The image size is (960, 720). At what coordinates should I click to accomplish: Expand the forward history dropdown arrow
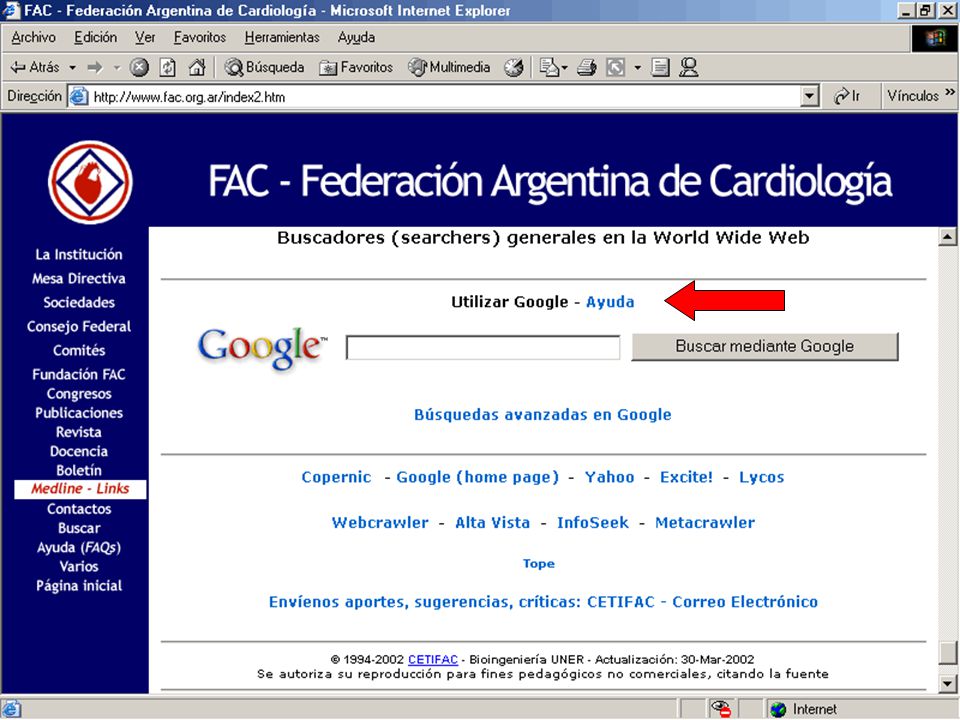117,67
